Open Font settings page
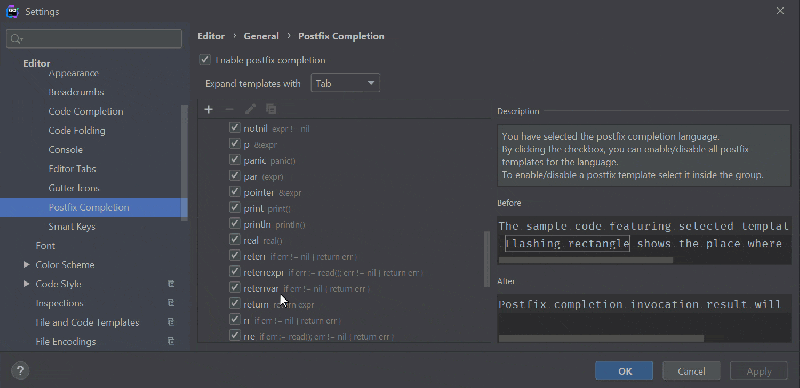Screen dimensions: 800x388 coord(45,246)
